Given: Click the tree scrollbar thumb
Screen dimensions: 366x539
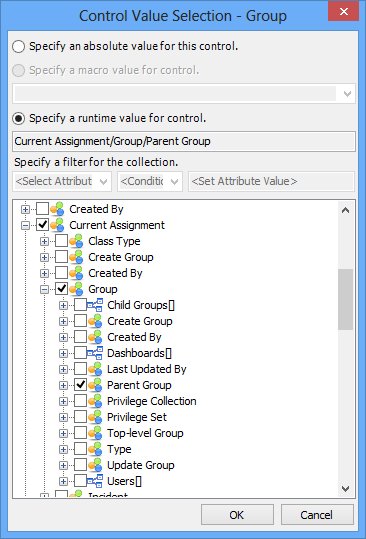Looking at the screenshot, I should pos(345,299).
